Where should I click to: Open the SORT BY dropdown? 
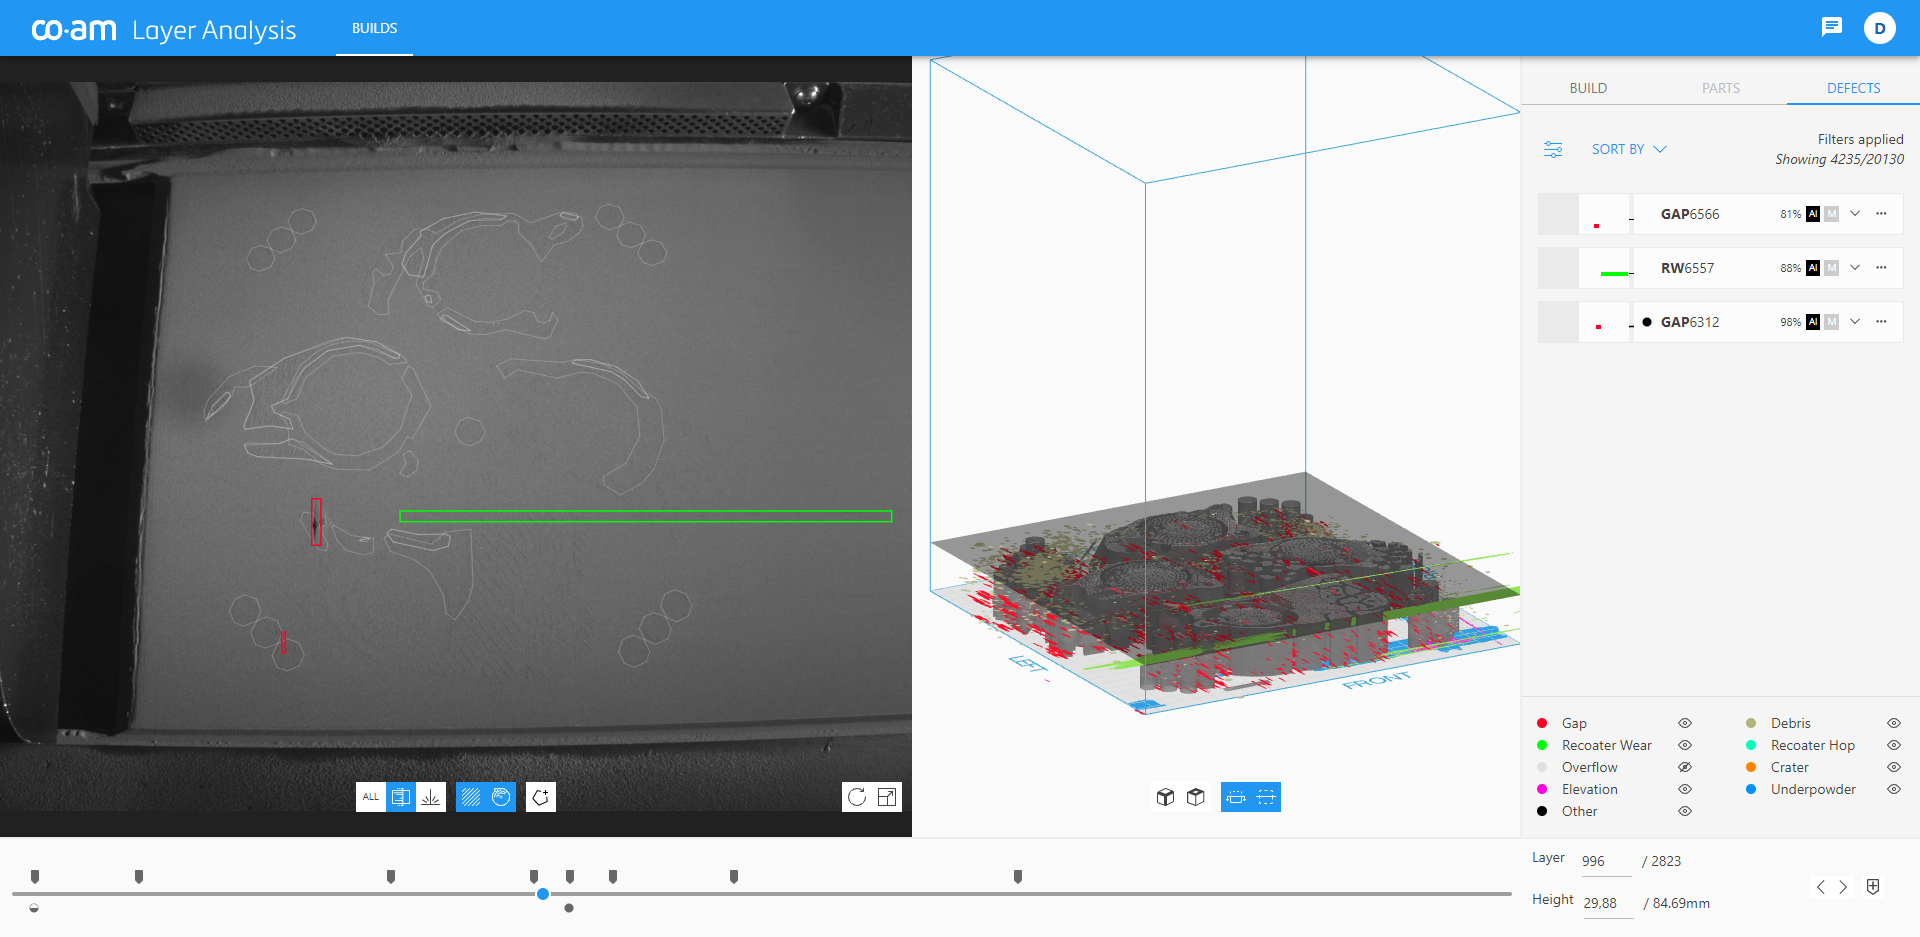[1629, 149]
